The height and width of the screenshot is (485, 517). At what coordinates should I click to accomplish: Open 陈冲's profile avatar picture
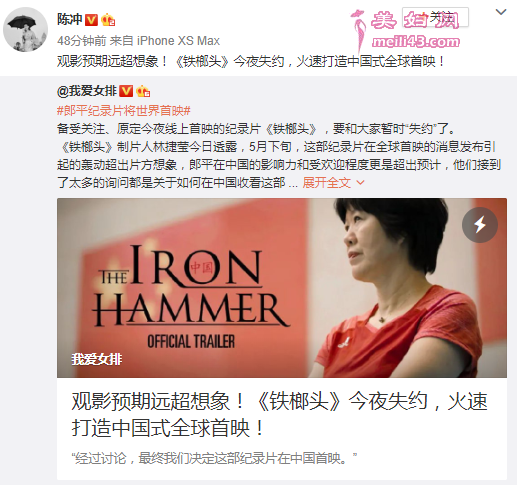click(25, 30)
